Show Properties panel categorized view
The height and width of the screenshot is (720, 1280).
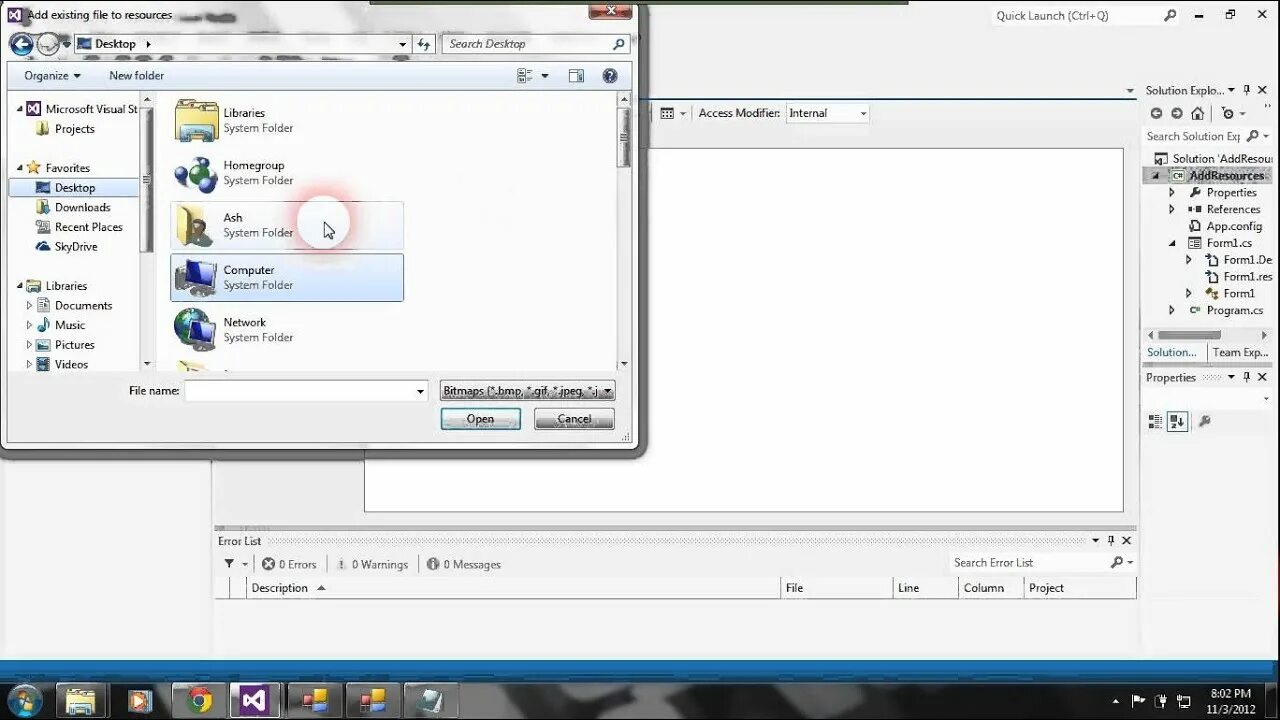click(x=1156, y=422)
